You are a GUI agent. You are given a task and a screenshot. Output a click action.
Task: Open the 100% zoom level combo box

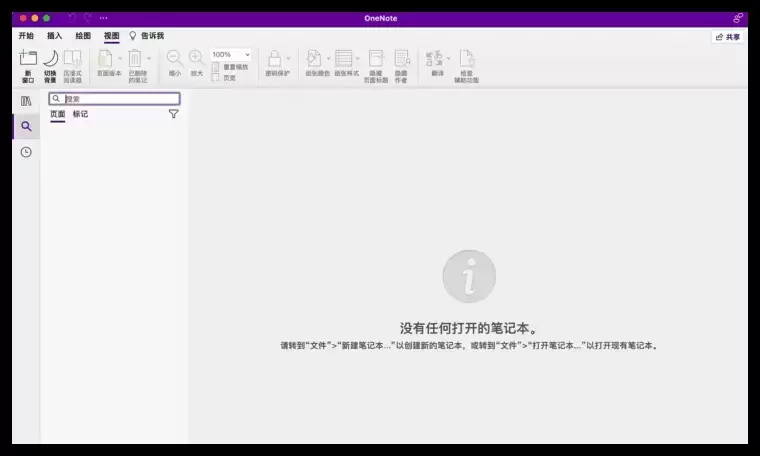pyautogui.click(x=231, y=54)
